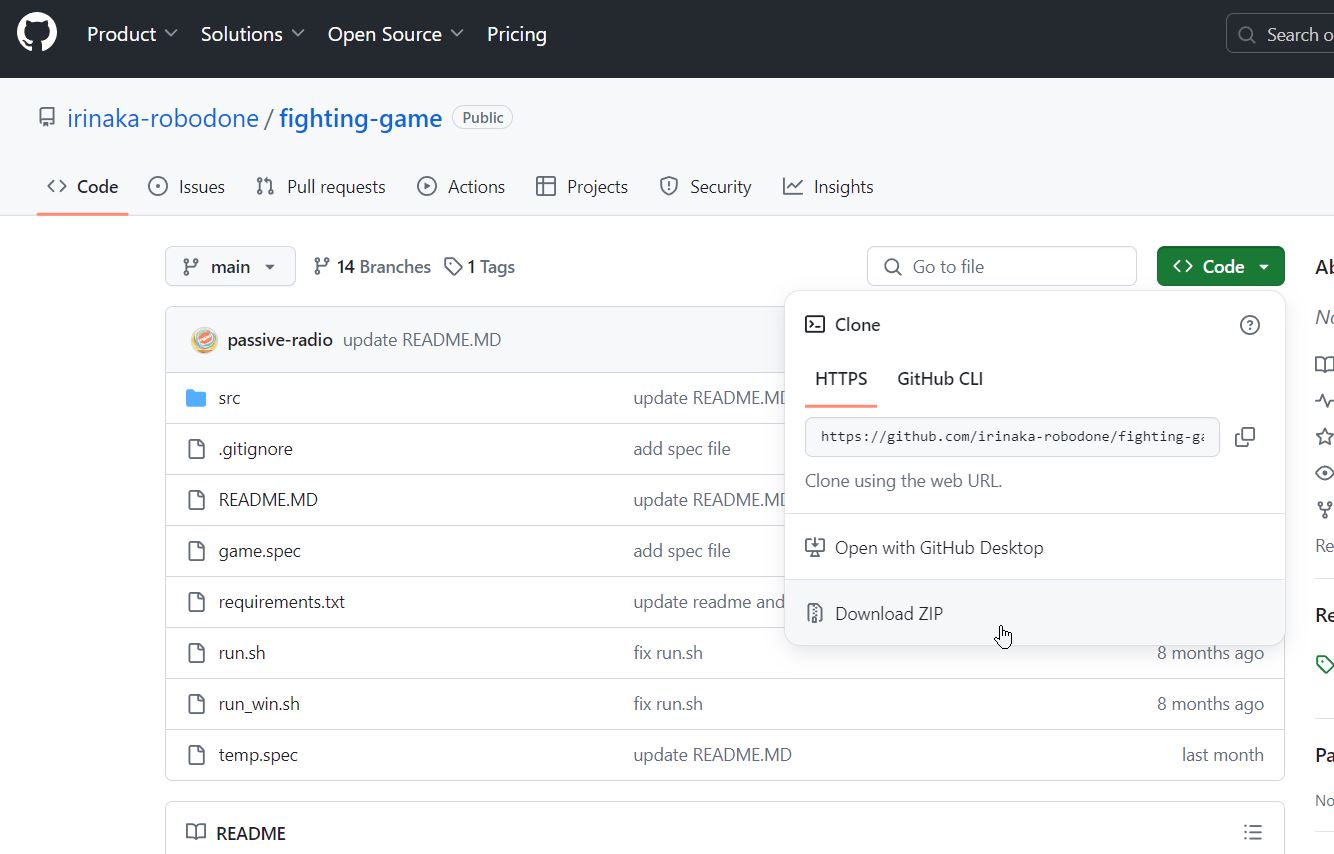Screen dimensions: 1334x854
Task: Click the src folder icon
Action: coord(196,398)
